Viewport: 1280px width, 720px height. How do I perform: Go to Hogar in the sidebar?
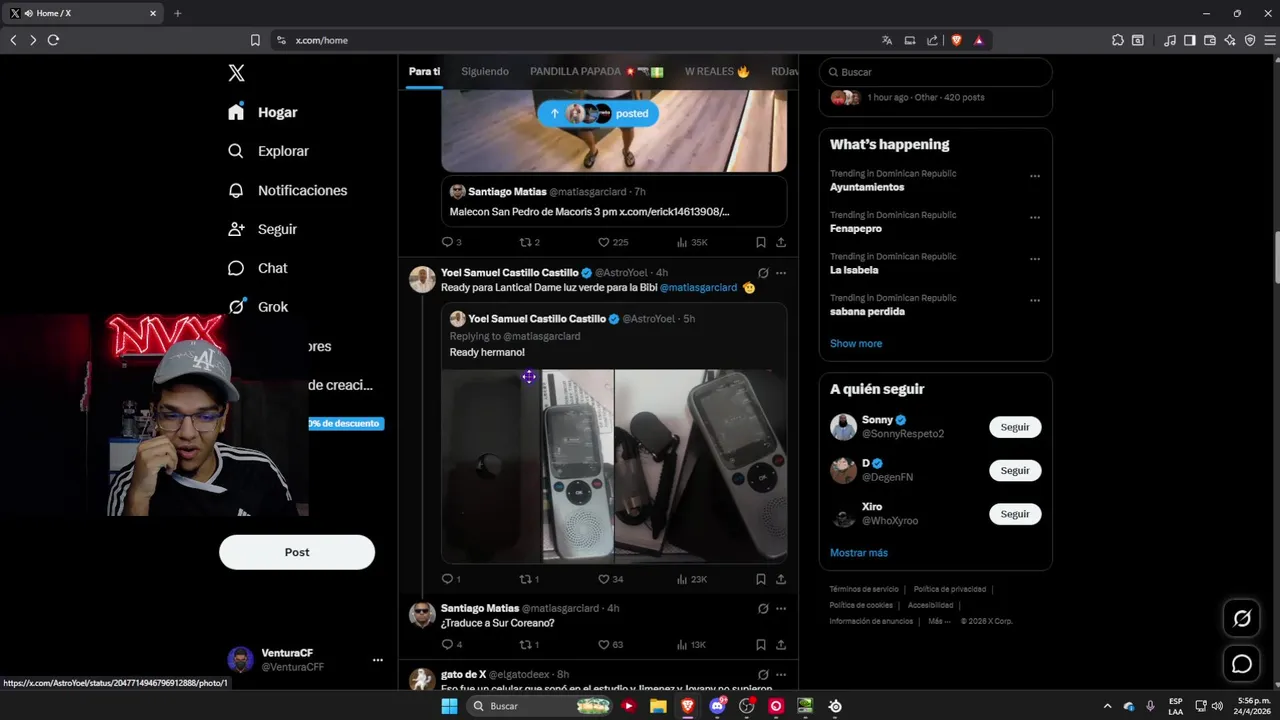(263, 112)
